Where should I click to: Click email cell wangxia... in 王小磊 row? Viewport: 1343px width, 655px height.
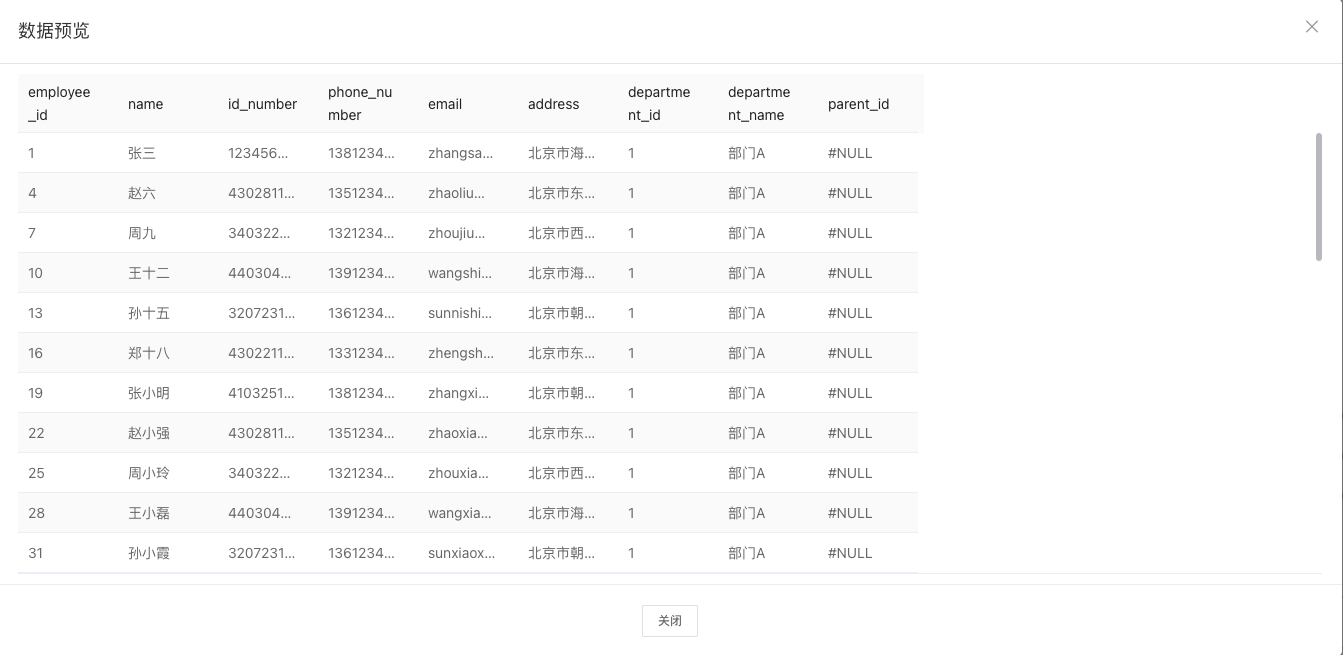coord(460,513)
